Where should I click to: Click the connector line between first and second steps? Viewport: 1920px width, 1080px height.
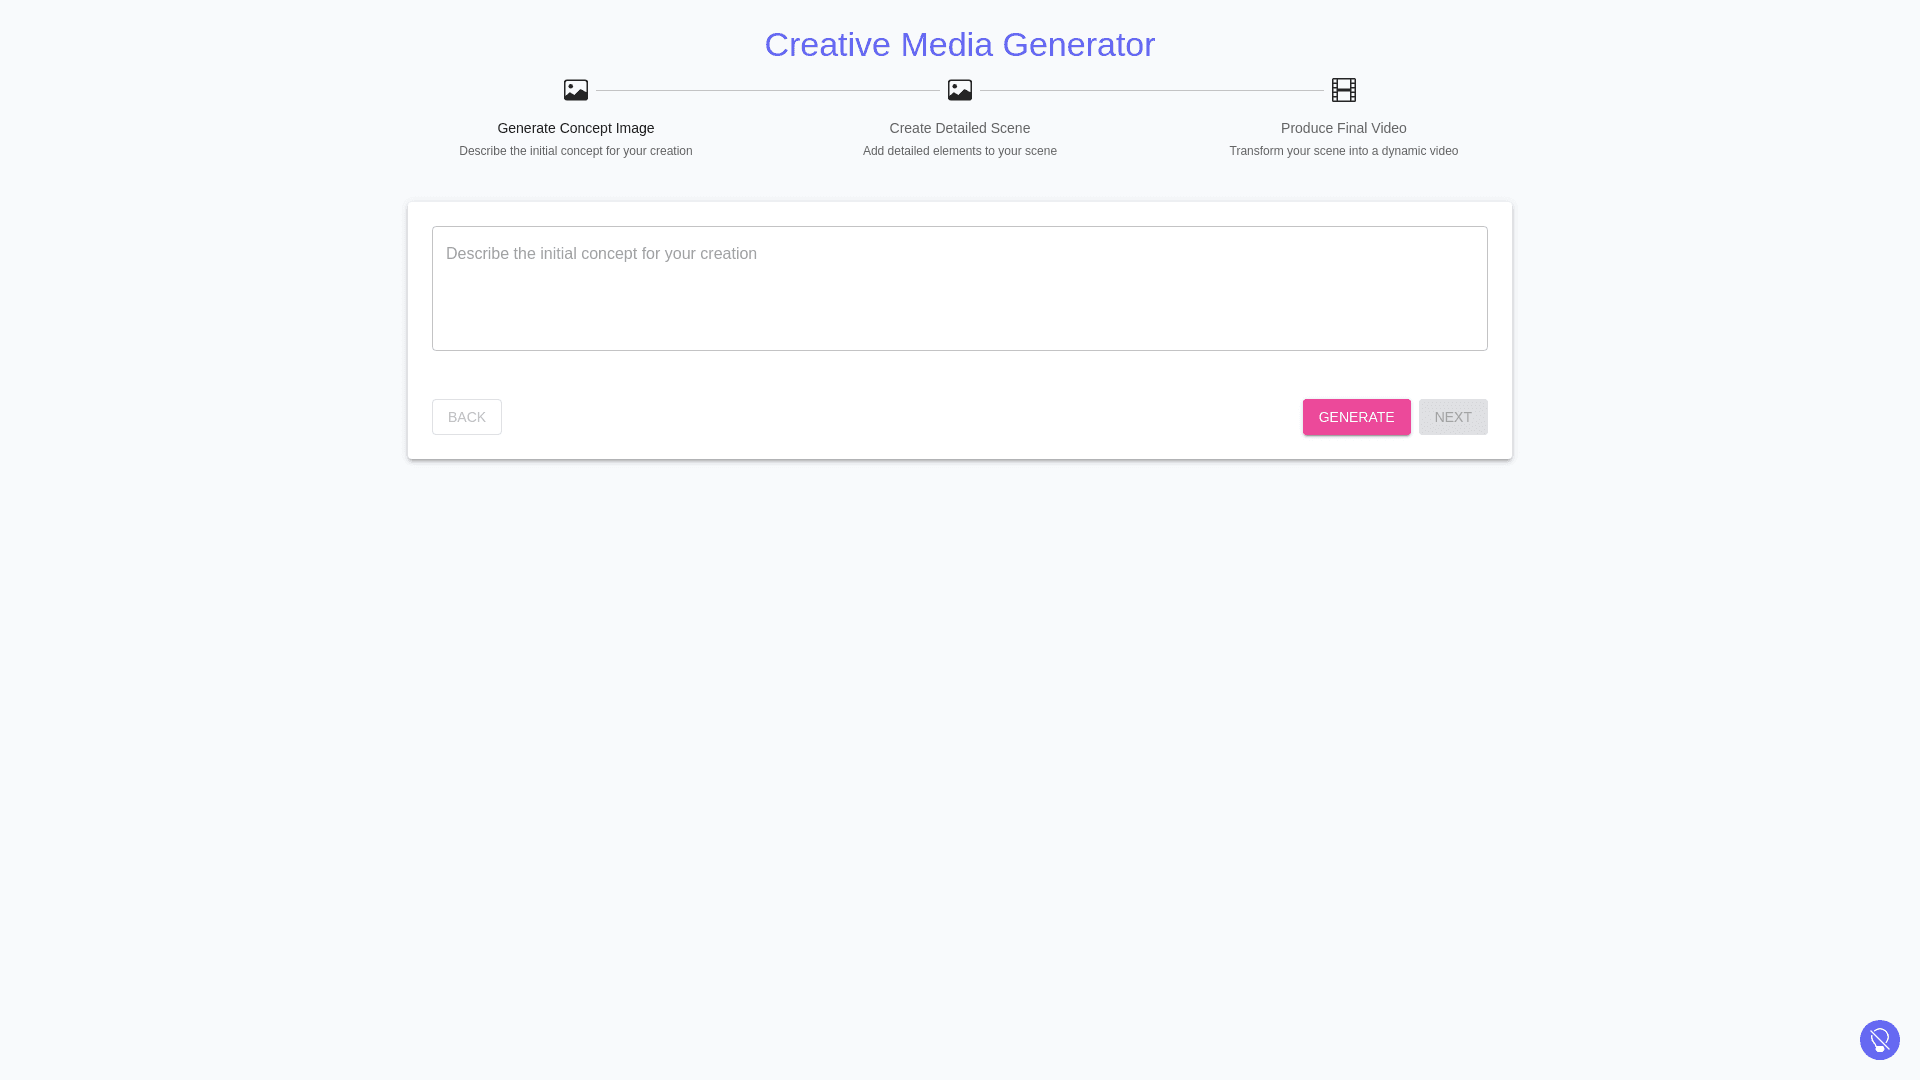767,91
